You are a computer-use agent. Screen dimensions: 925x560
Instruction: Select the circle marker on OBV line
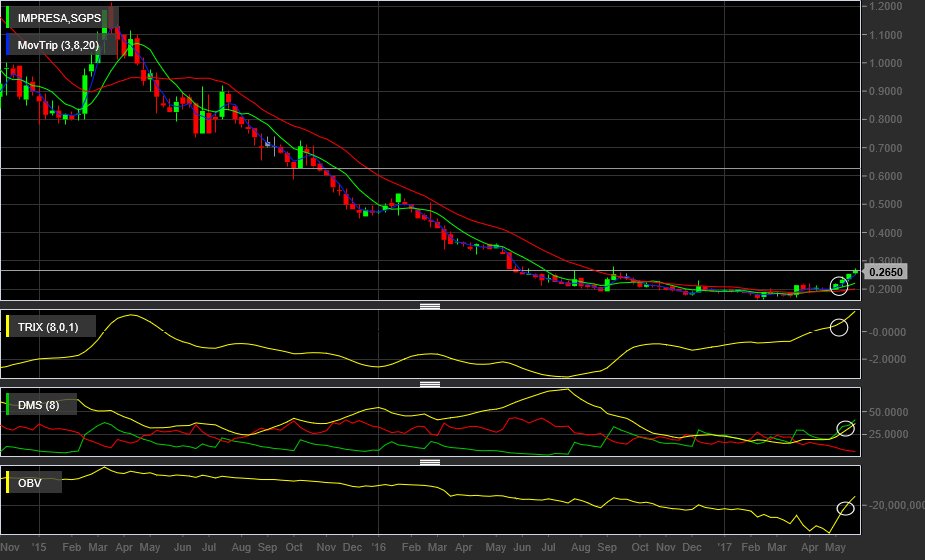(x=845, y=508)
